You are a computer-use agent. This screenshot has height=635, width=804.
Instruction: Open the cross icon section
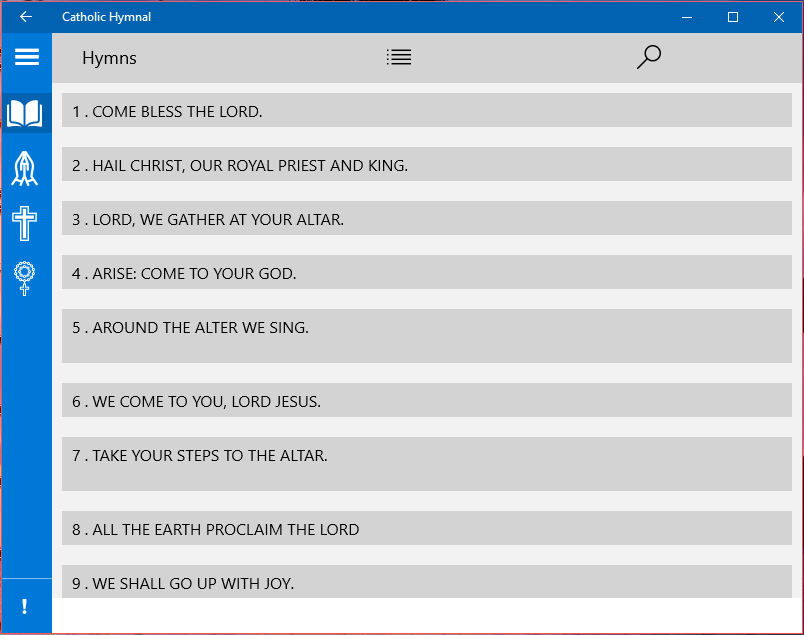click(x=25, y=223)
